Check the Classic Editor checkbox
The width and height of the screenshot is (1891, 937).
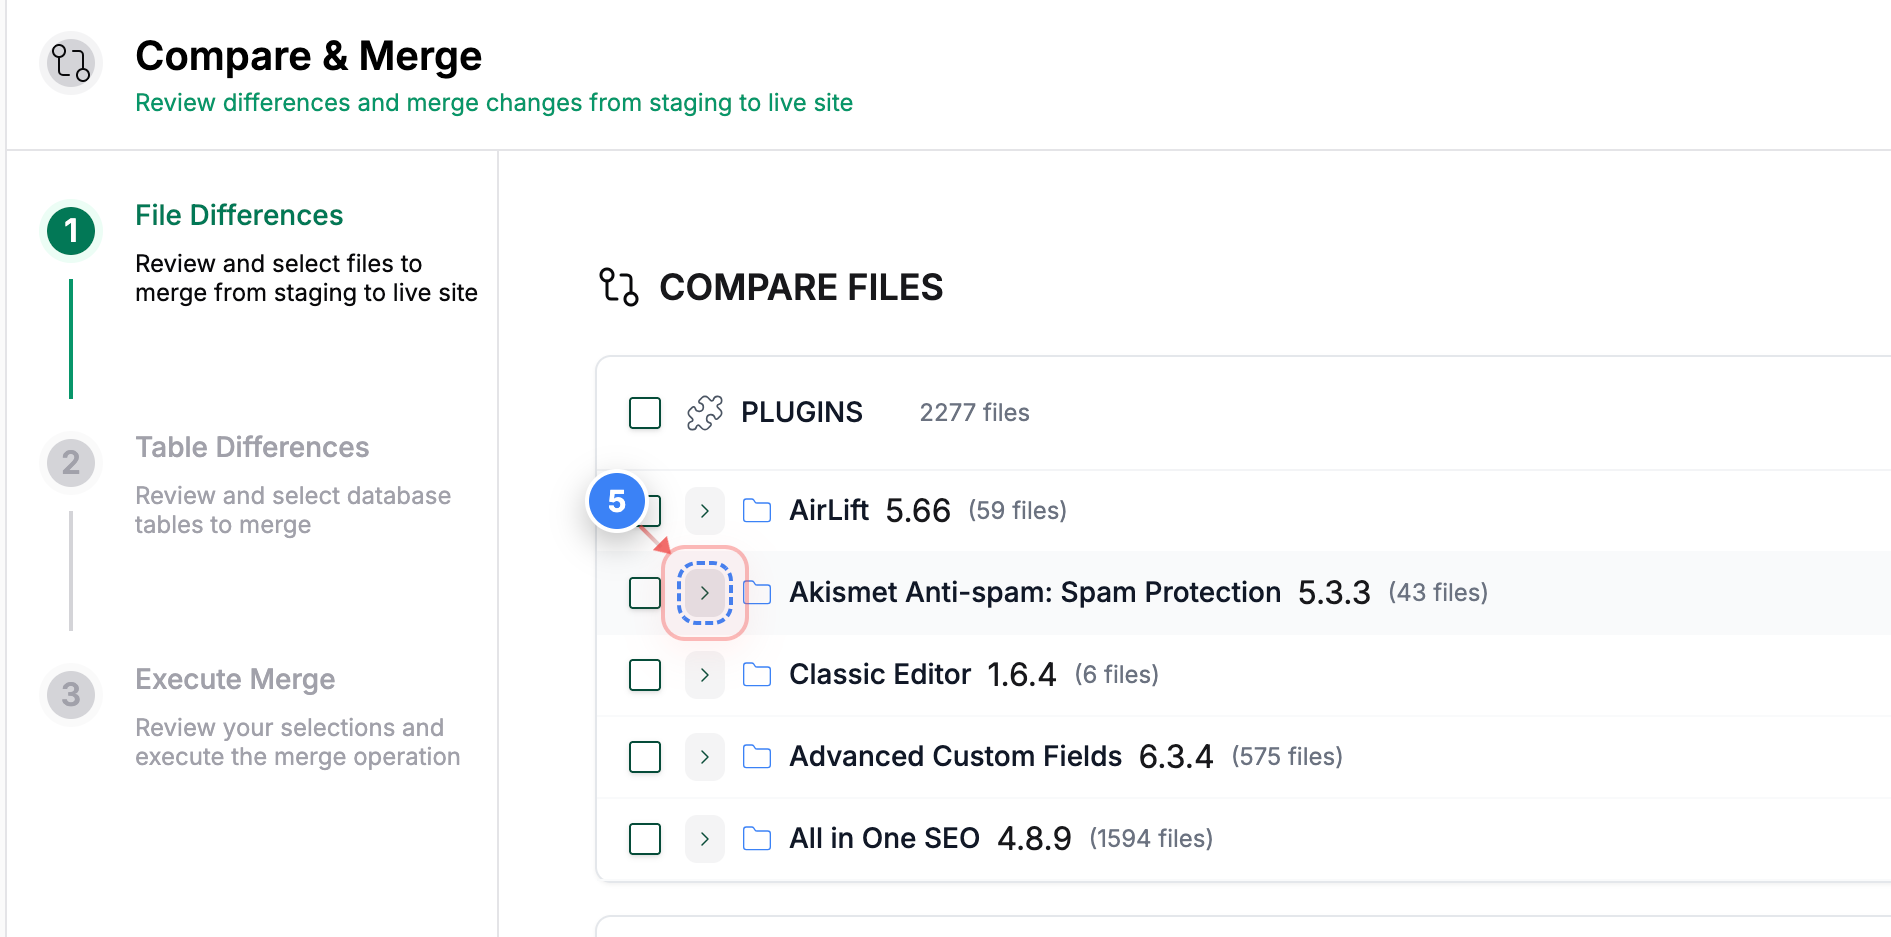click(x=645, y=674)
